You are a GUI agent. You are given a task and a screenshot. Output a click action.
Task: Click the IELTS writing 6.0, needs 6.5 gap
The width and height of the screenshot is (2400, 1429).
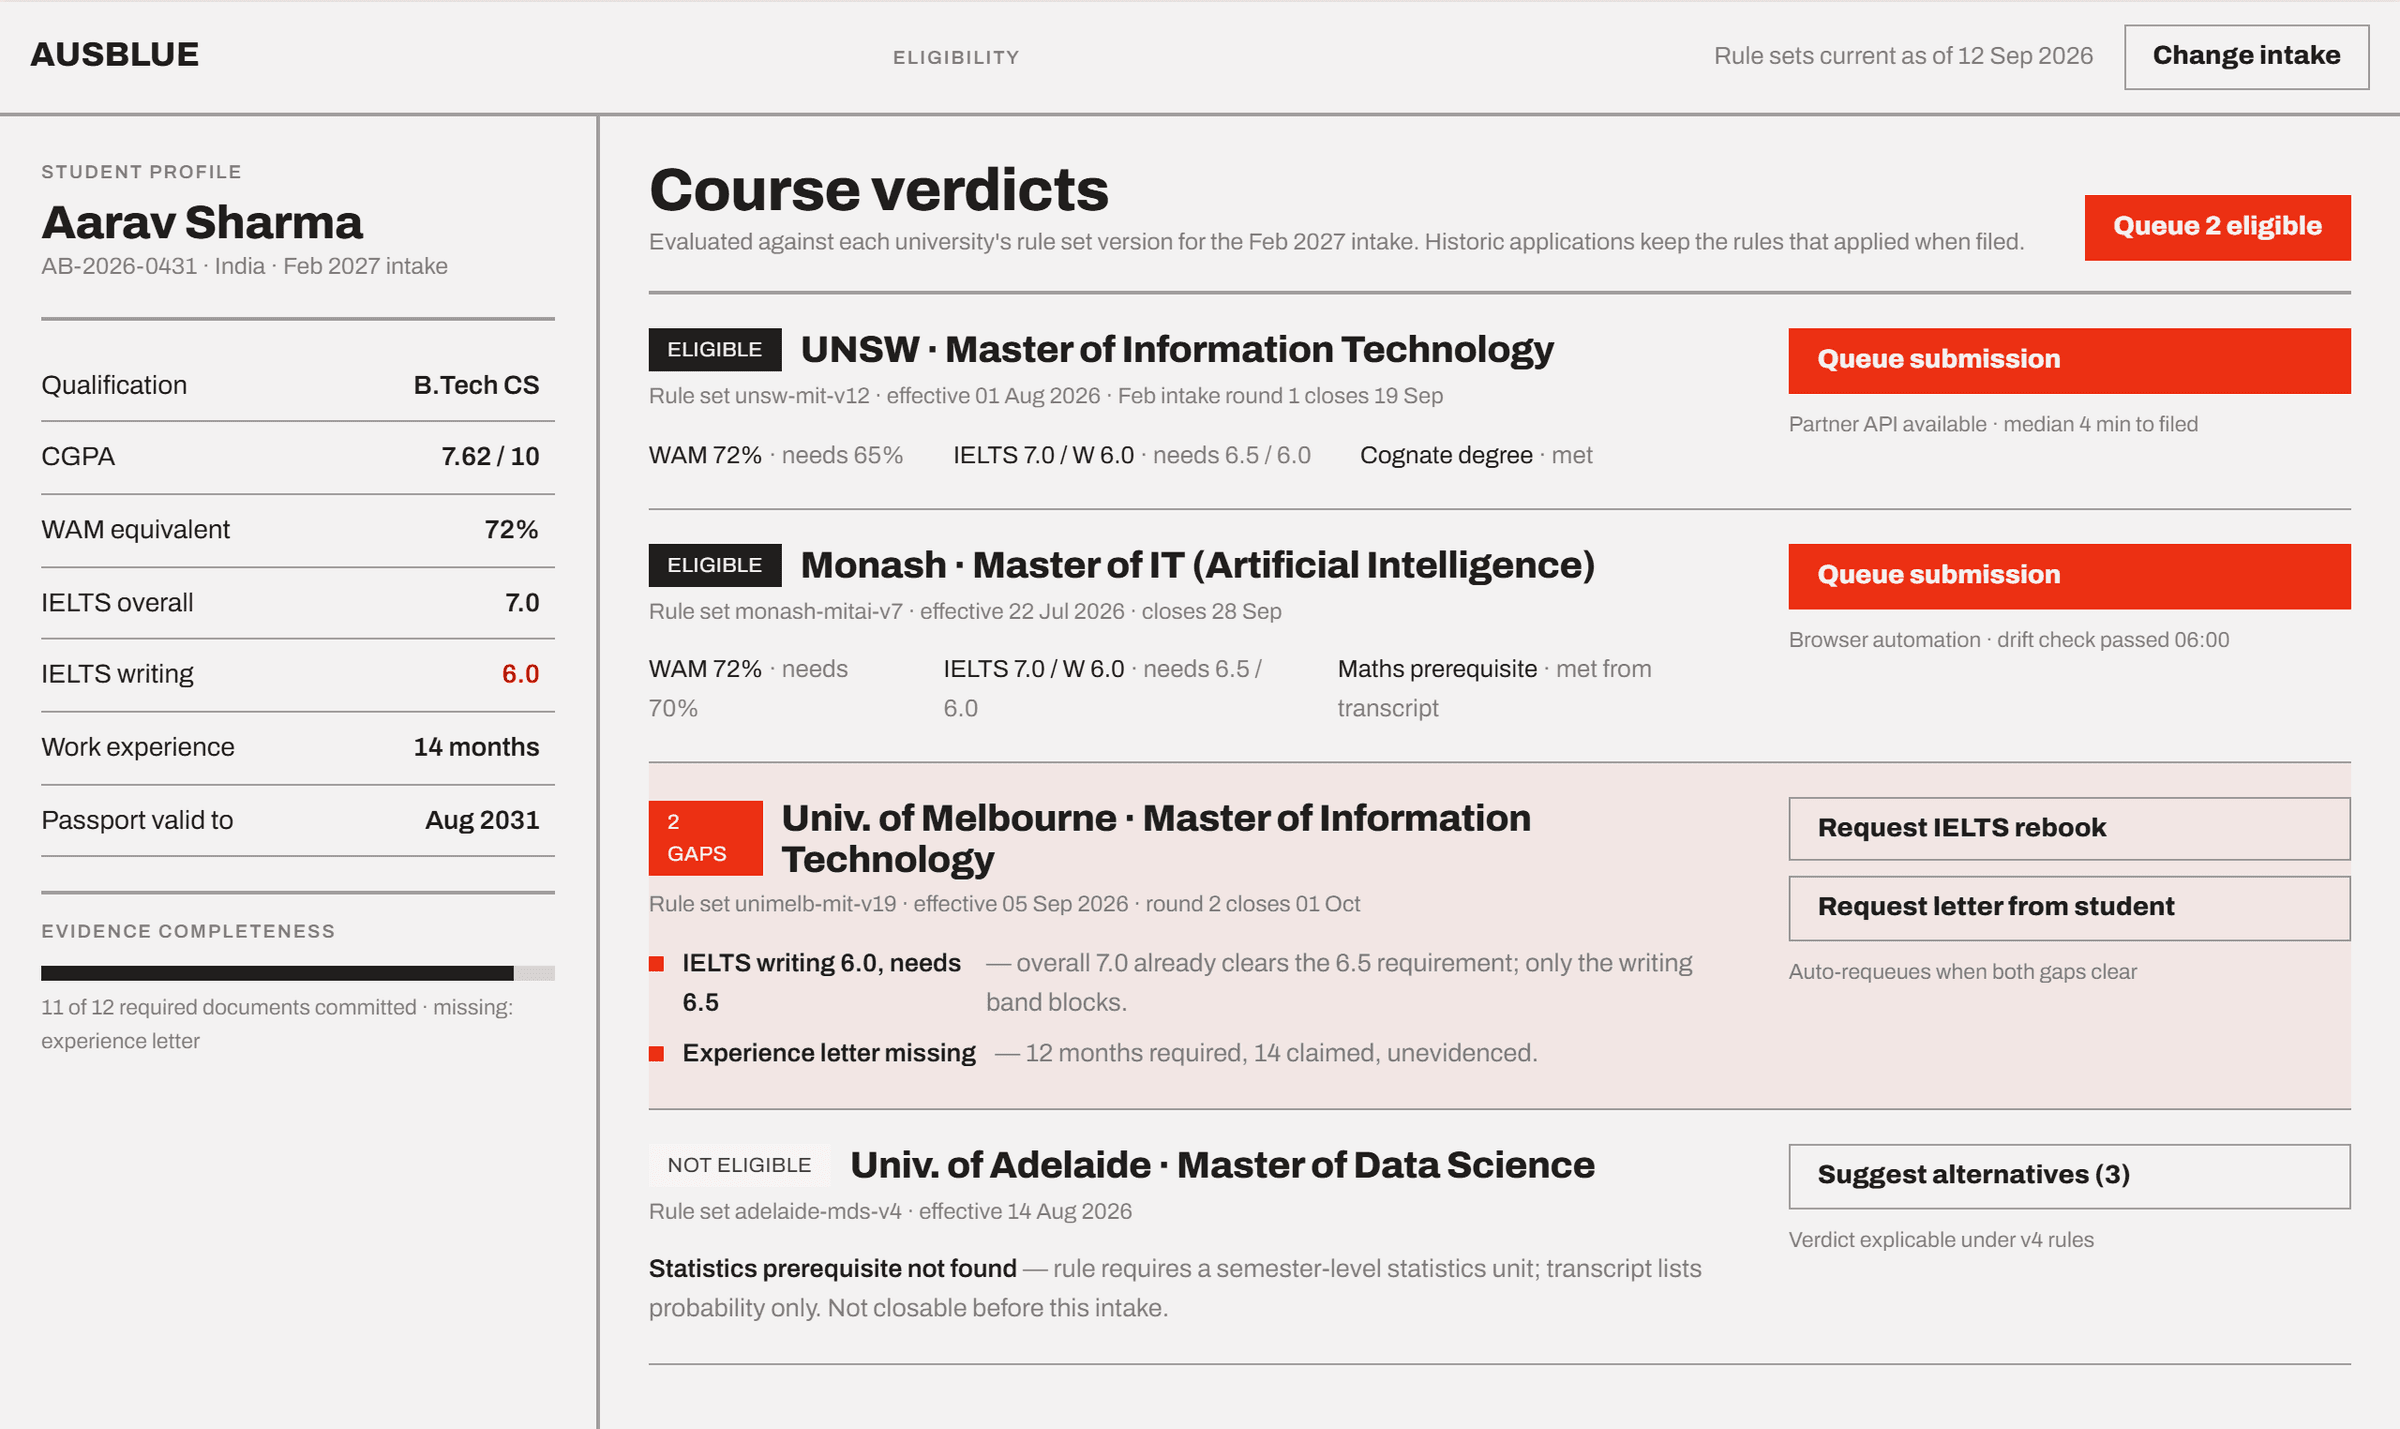[821, 983]
